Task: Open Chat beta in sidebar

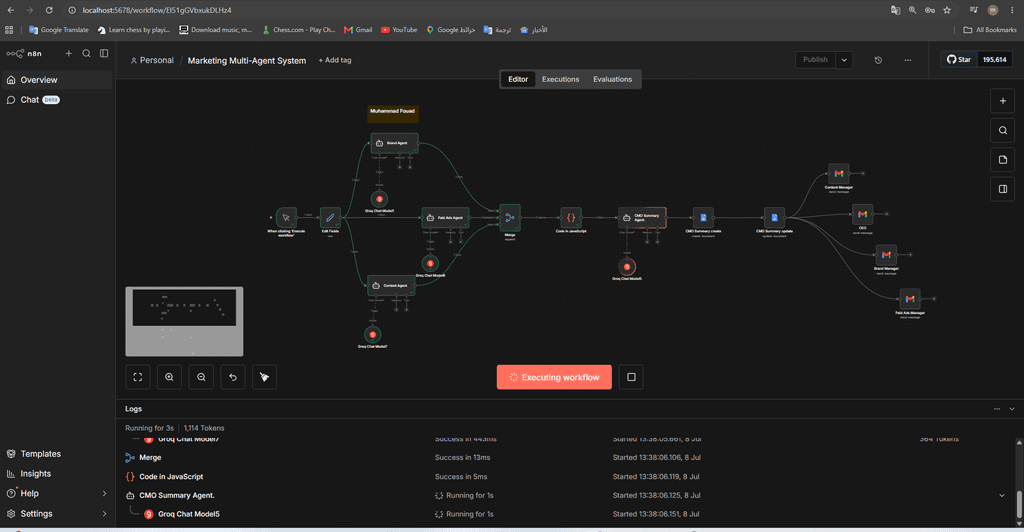Action: pos(57,100)
